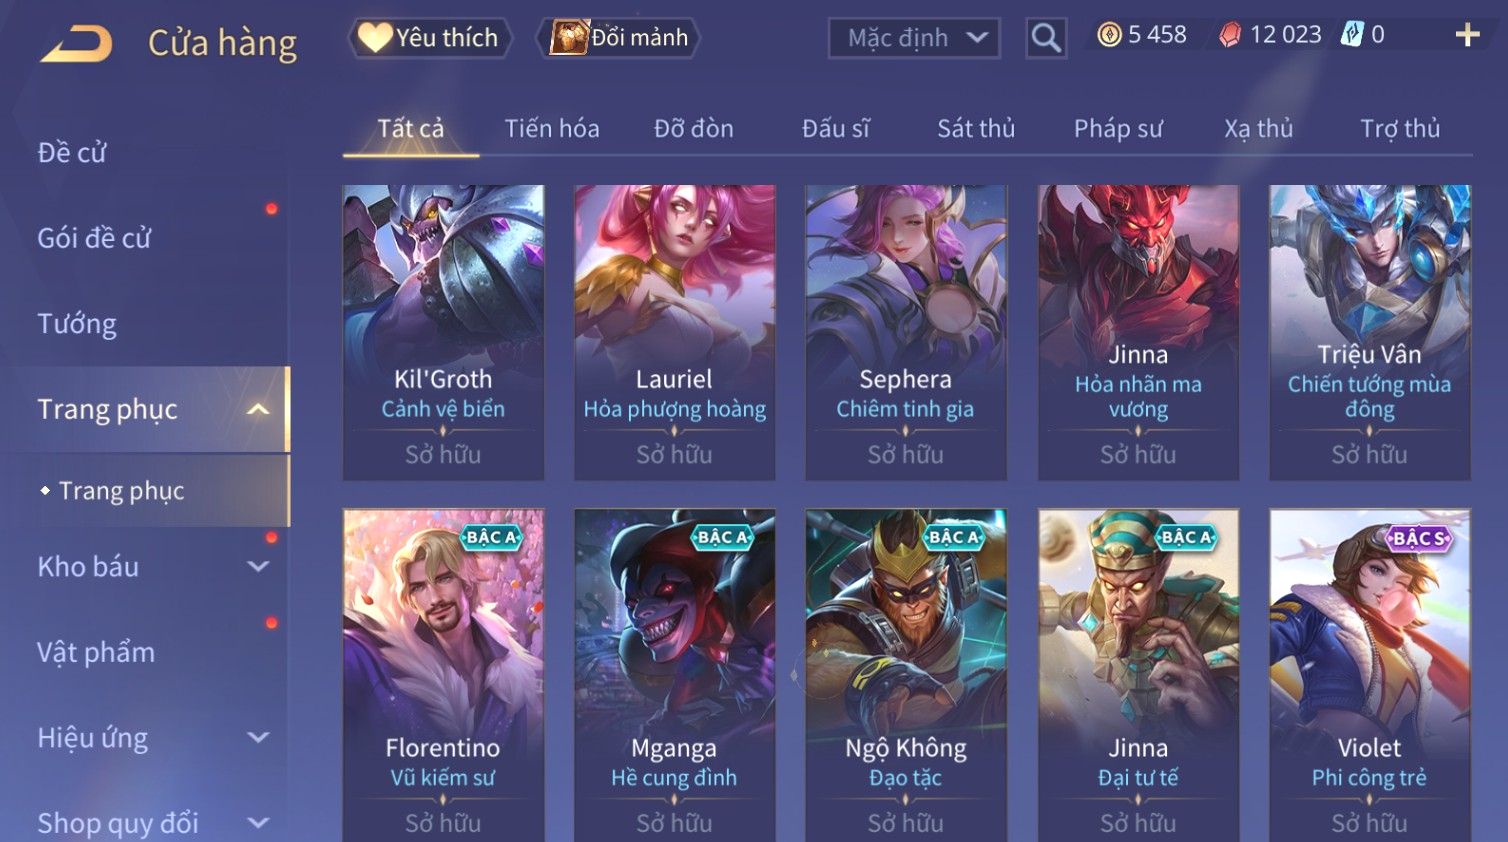The image size is (1508, 842).
Task: Tap the red ruby currency icon
Action: click(1230, 35)
